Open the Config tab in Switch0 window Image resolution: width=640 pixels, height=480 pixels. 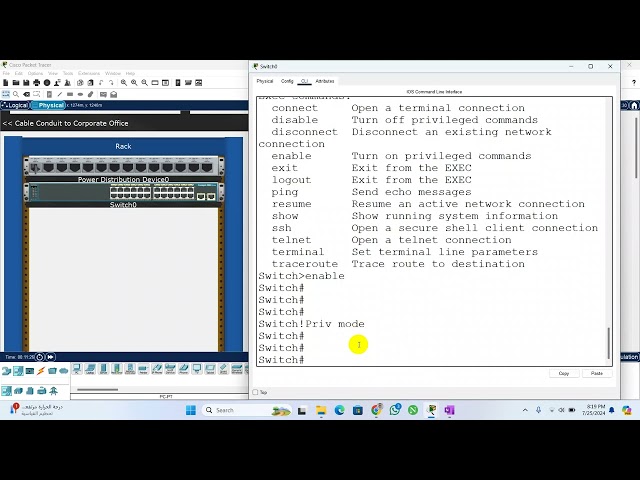tap(287, 81)
